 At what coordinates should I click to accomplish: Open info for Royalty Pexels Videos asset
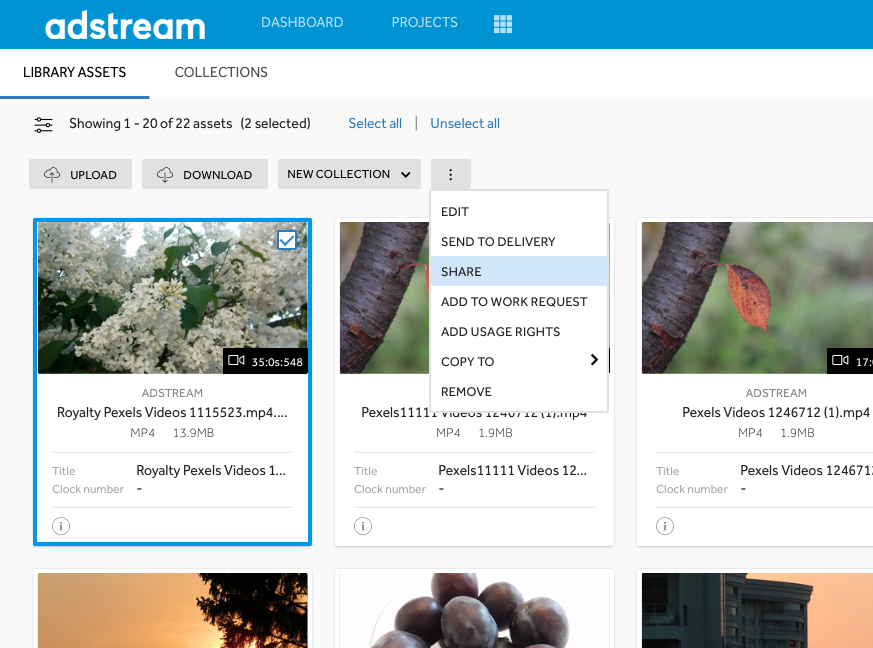(61, 526)
